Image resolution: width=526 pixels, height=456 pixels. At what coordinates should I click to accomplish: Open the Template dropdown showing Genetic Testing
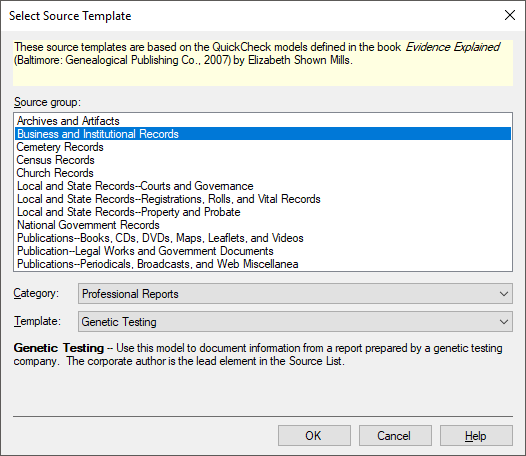295,322
